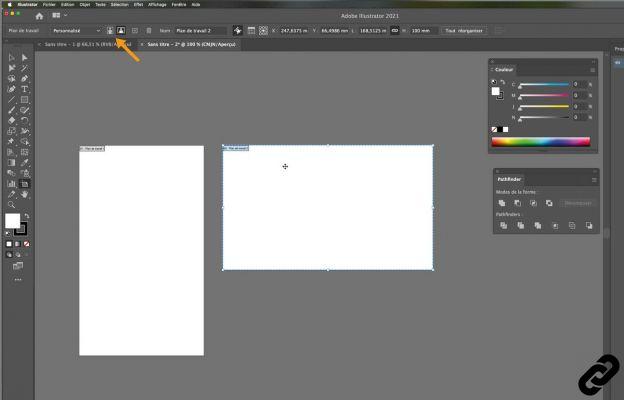This screenshot has height=400, width=624.
Task: Open the arrange documents layout icon
Action: (x=56, y=16)
